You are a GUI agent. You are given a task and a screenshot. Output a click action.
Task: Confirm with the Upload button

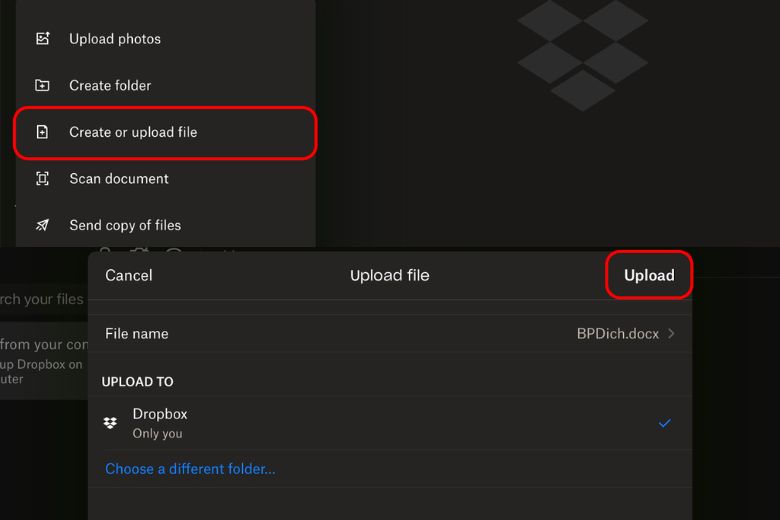649,275
